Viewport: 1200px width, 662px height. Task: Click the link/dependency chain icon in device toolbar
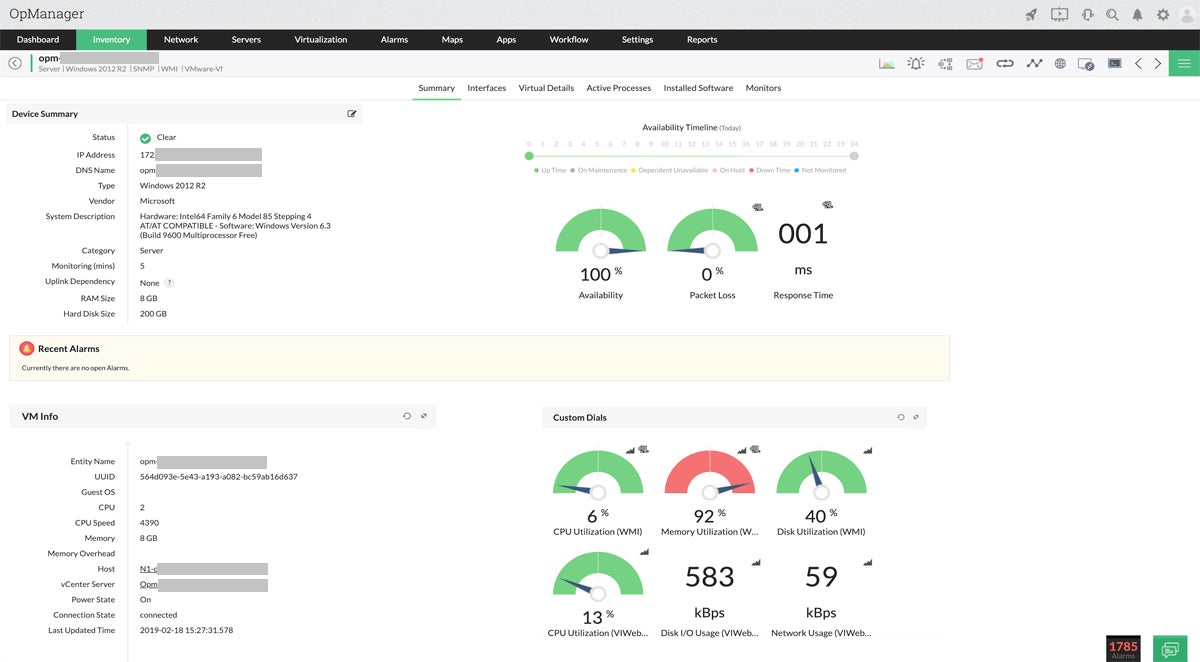1004,63
